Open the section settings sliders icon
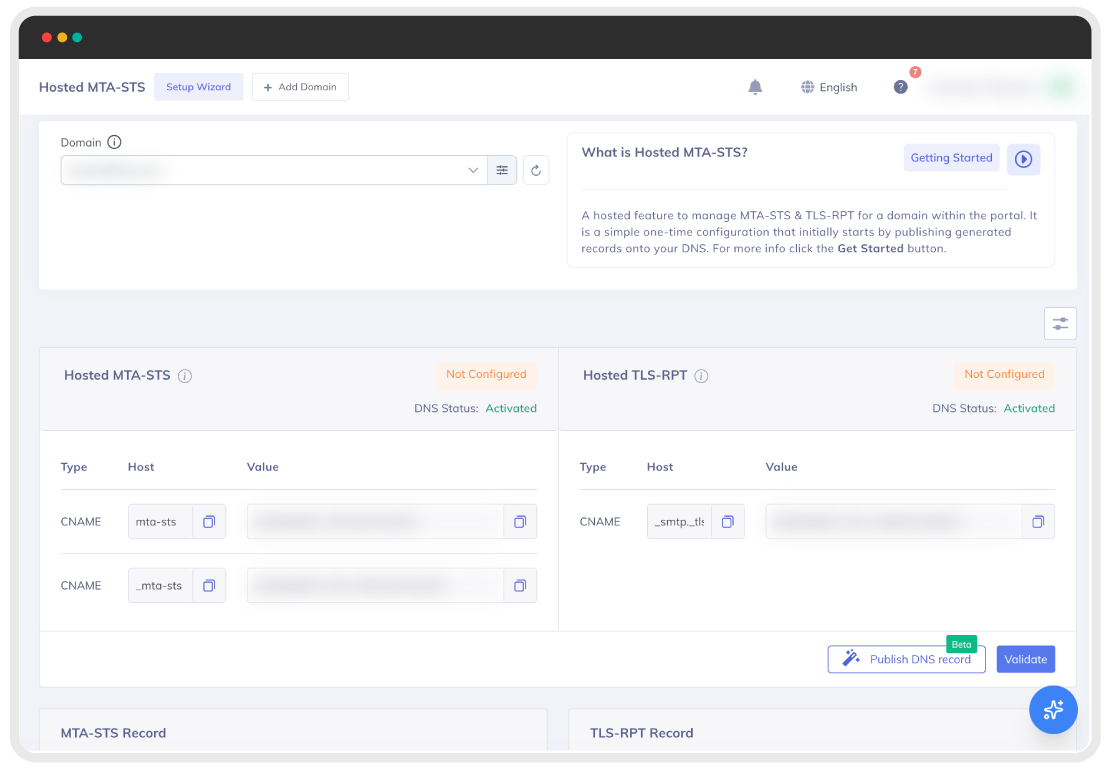Image resolution: width=1111 pixels, height=769 pixels. [1060, 323]
